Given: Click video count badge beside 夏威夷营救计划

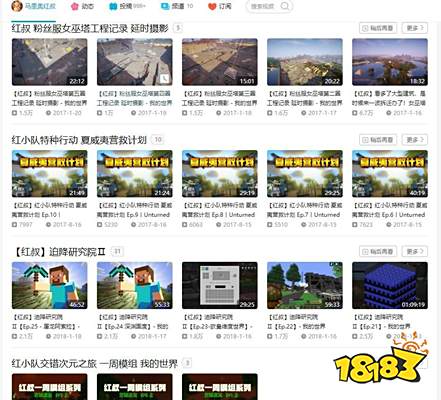Looking at the screenshot, I should (x=158, y=140).
